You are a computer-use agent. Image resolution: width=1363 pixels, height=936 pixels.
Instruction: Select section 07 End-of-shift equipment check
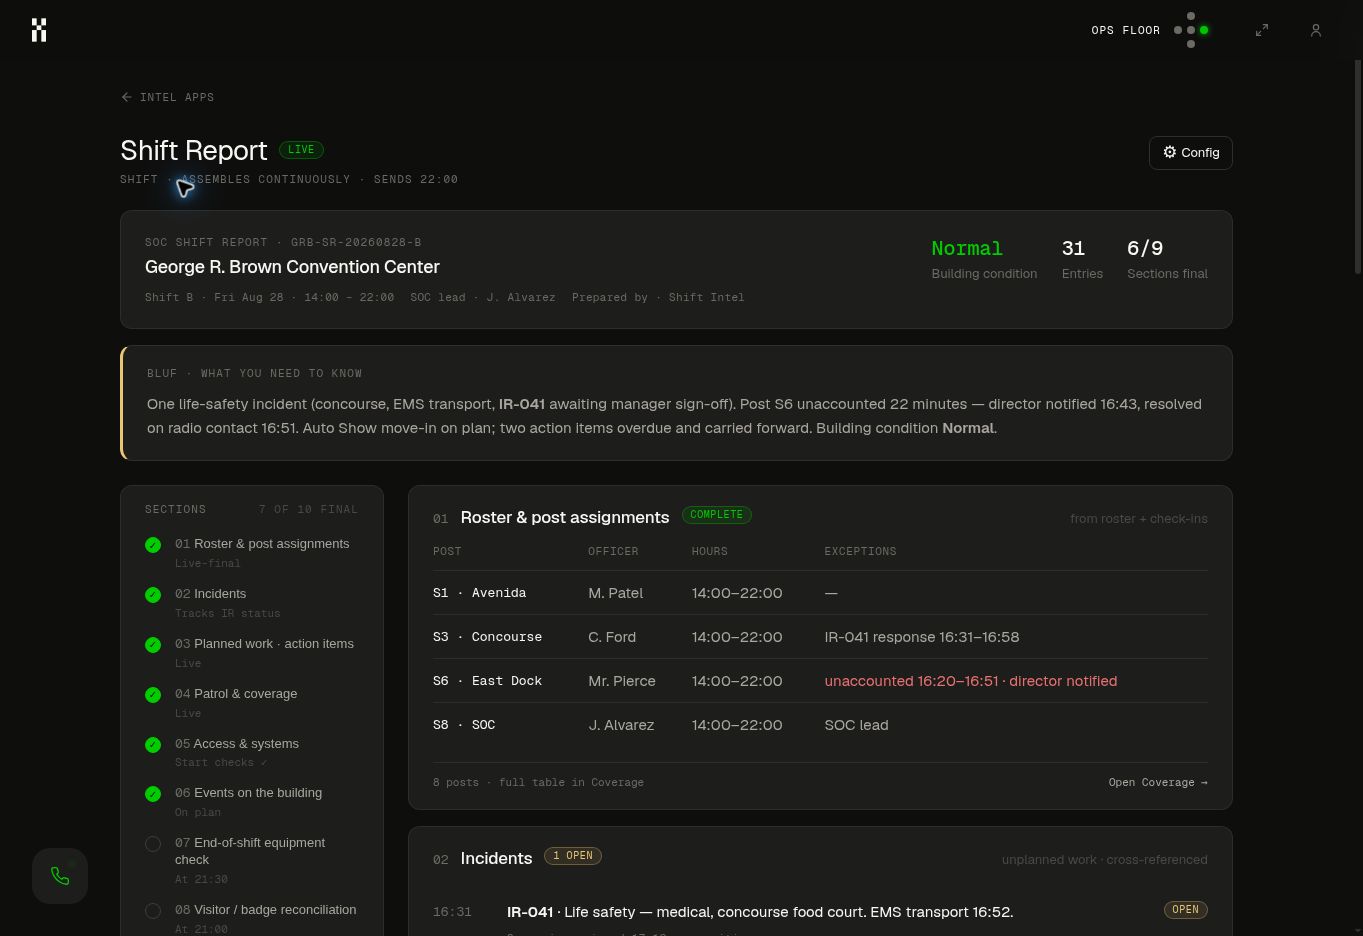(252, 860)
